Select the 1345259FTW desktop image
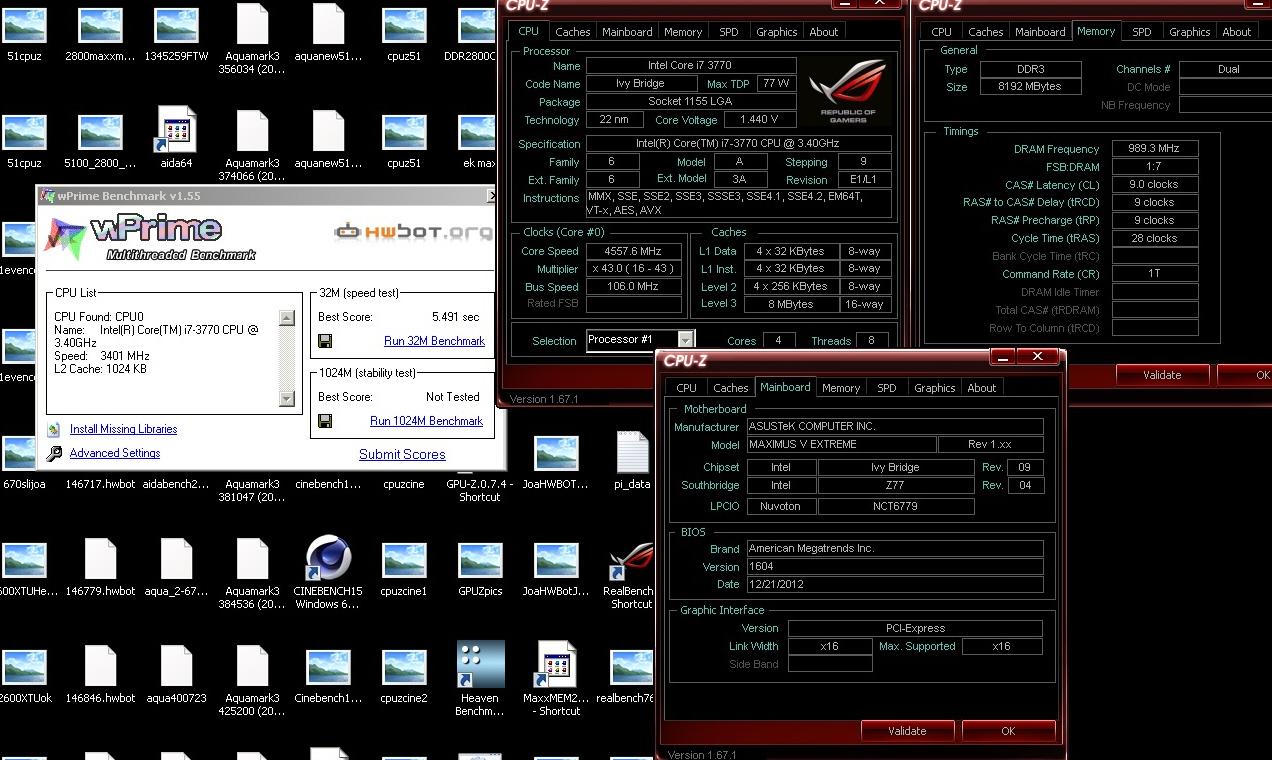 [176, 26]
